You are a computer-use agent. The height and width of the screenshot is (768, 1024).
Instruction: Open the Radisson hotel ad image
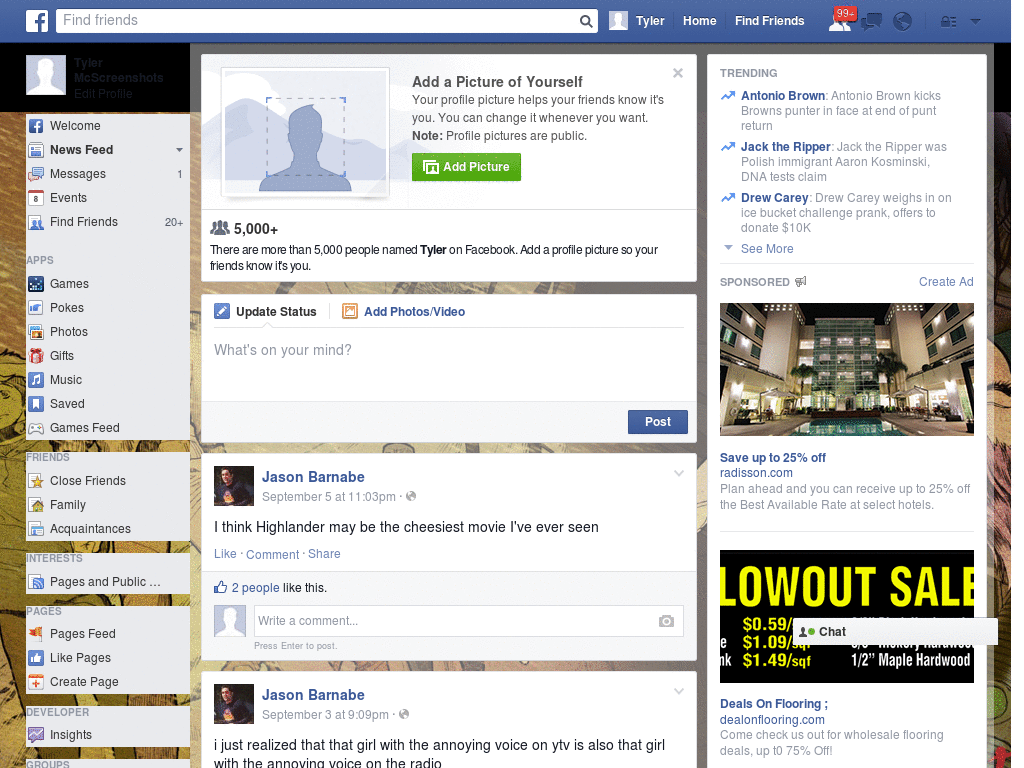click(x=846, y=369)
